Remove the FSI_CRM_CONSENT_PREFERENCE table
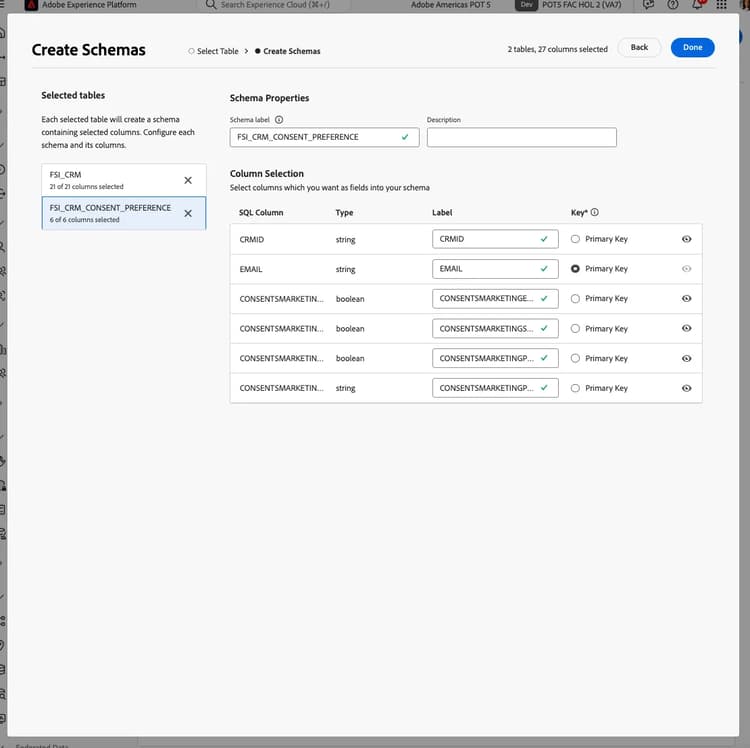Screen dimensions: 750x748 click(188, 213)
